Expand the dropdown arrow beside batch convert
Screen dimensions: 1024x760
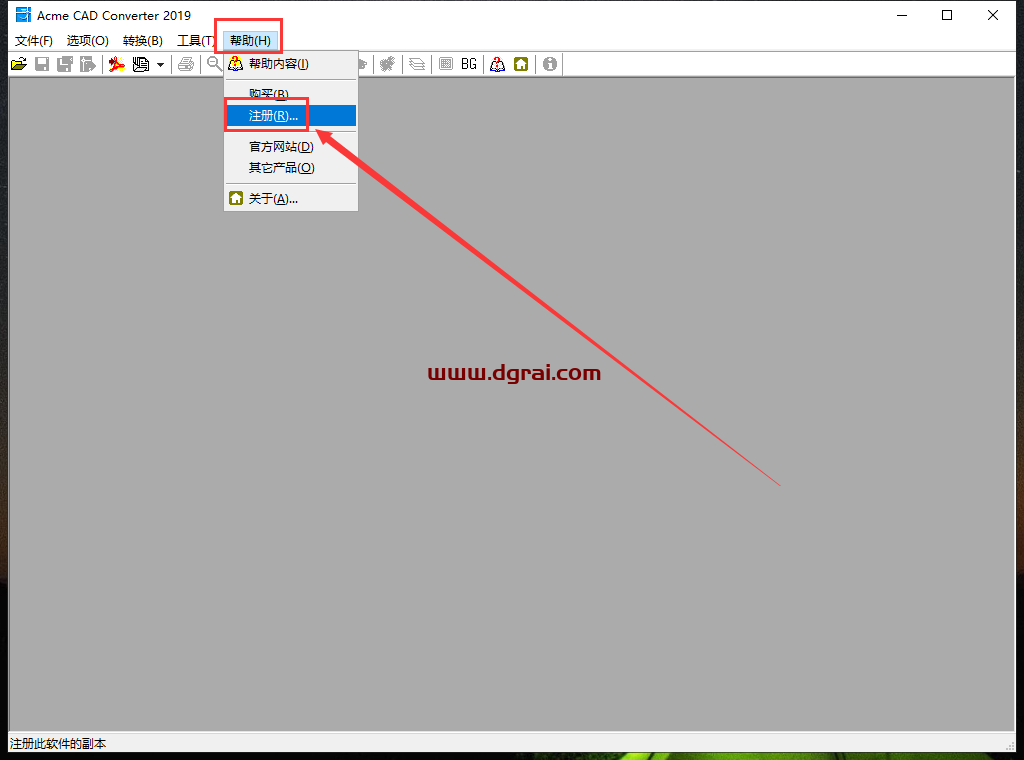click(x=160, y=65)
